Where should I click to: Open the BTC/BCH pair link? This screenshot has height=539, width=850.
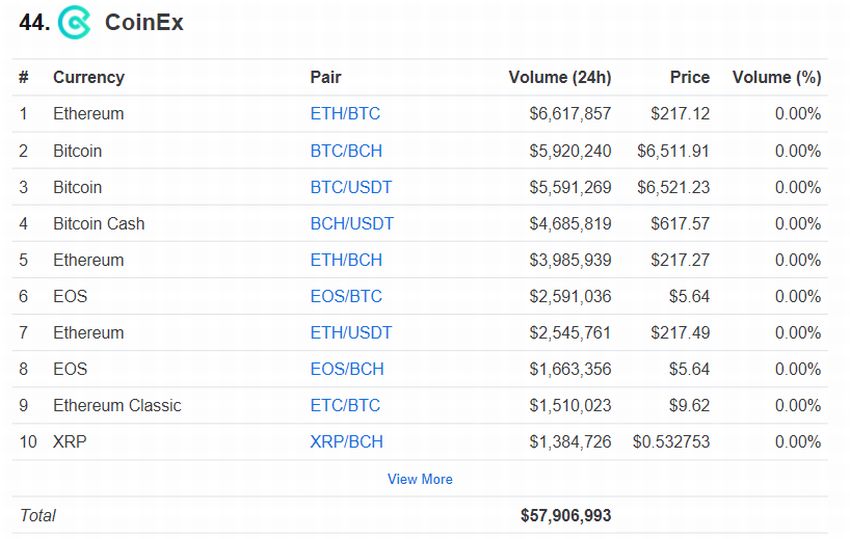(346, 151)
